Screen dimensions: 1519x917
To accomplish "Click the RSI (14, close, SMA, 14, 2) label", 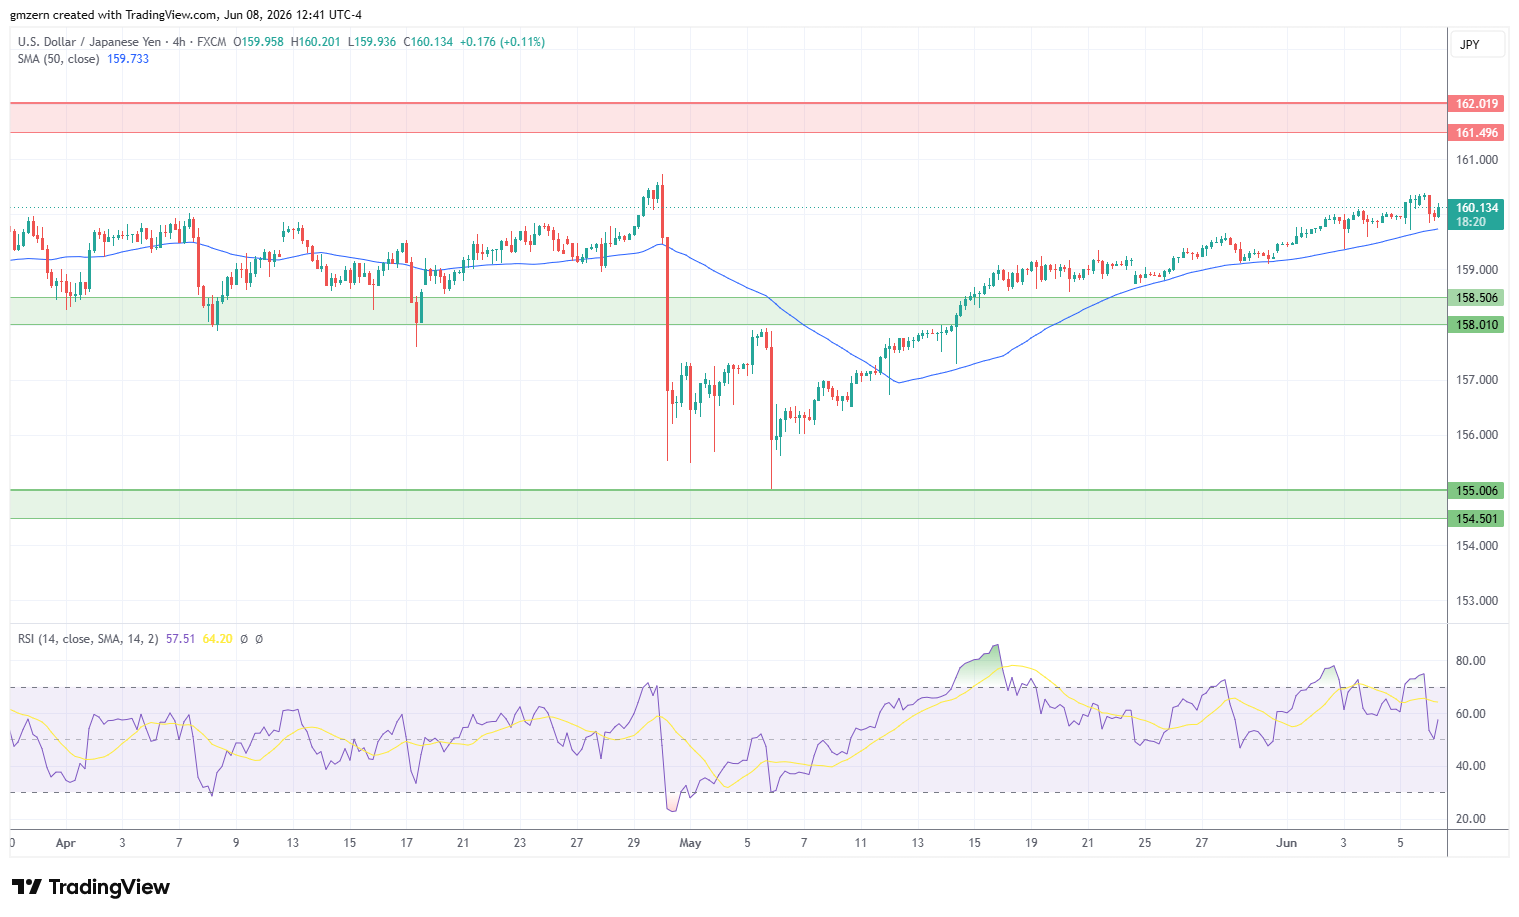I will [88, 639].
